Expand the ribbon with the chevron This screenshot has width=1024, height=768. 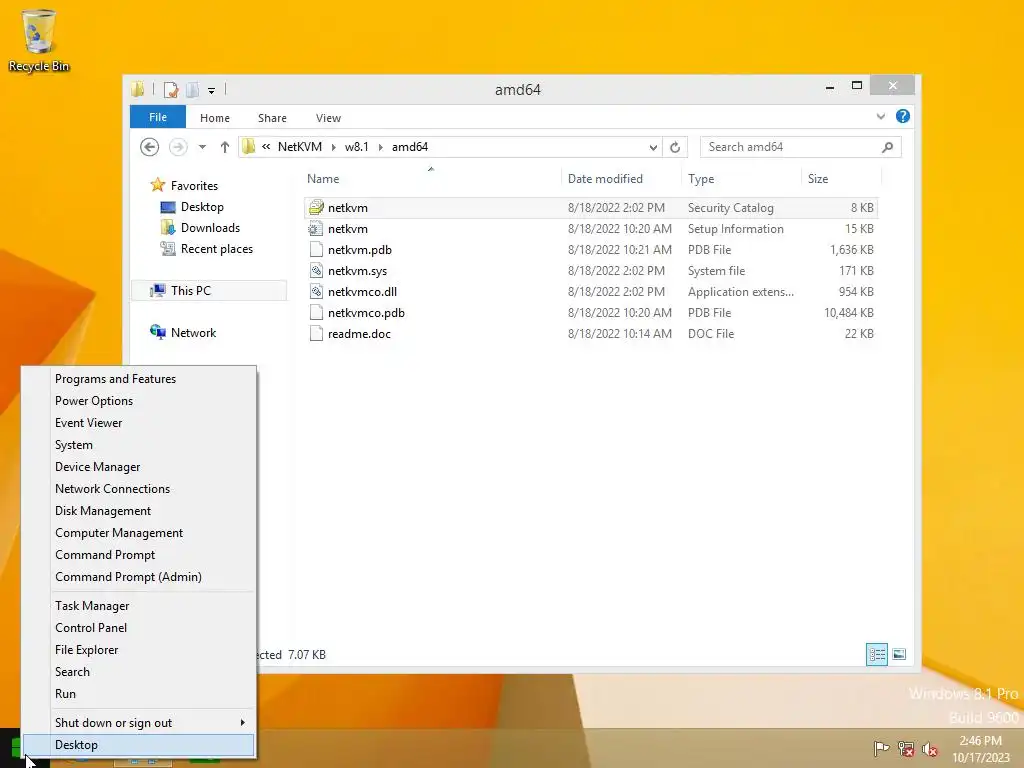pos(880,116)
